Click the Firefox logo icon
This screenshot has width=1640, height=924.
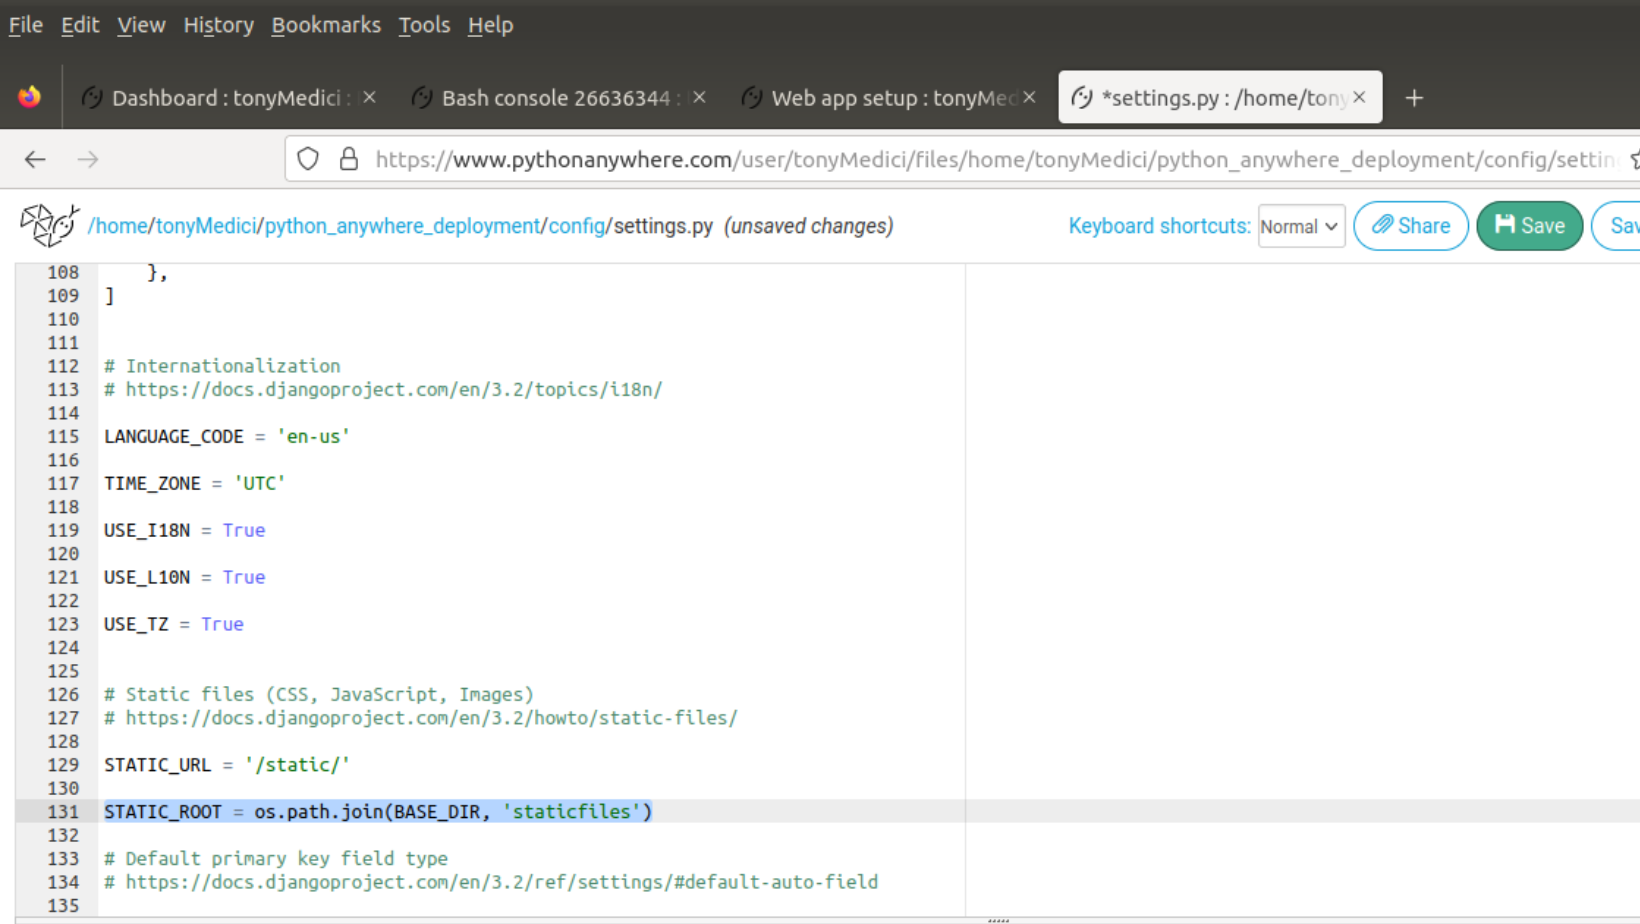tap(30, 97)
